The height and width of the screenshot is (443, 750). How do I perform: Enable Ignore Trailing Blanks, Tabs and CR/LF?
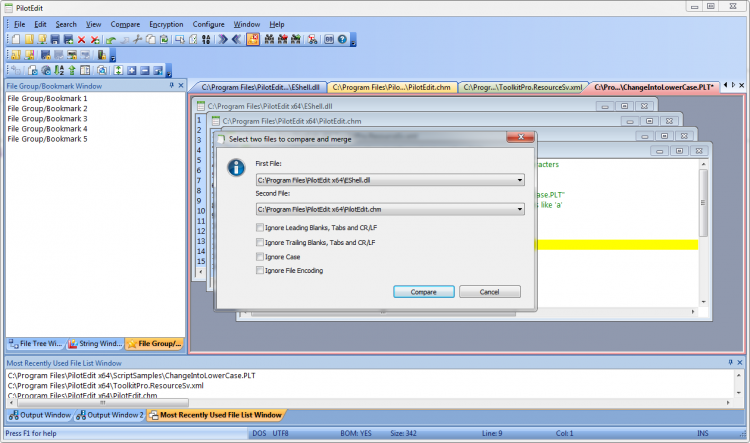(x=260, y=242)
